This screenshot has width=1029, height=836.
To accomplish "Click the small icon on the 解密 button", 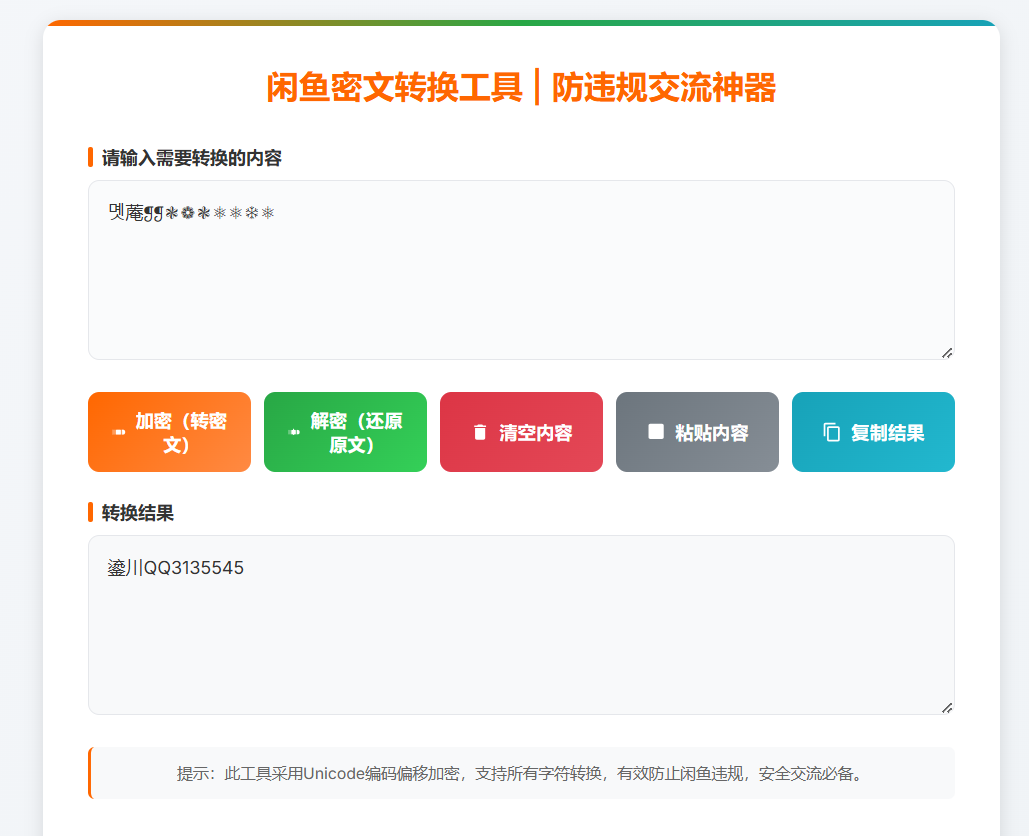I will (x=294, y=433).
